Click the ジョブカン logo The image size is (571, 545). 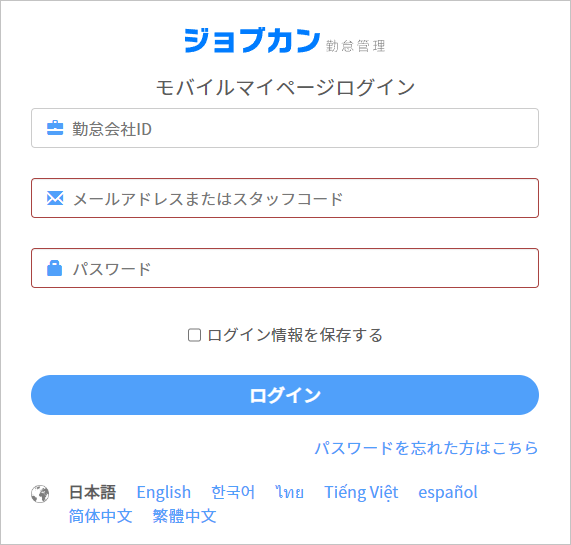click(252, 40)
